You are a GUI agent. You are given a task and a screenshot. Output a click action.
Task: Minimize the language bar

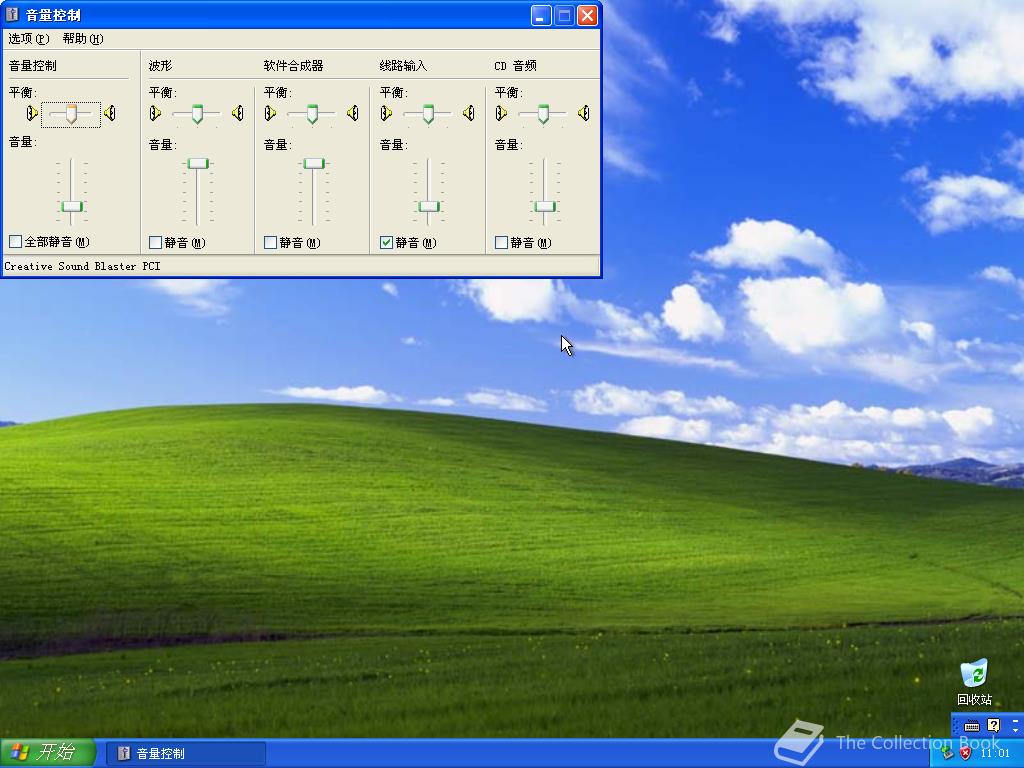pyautogui.click(x=1015, y=720)
